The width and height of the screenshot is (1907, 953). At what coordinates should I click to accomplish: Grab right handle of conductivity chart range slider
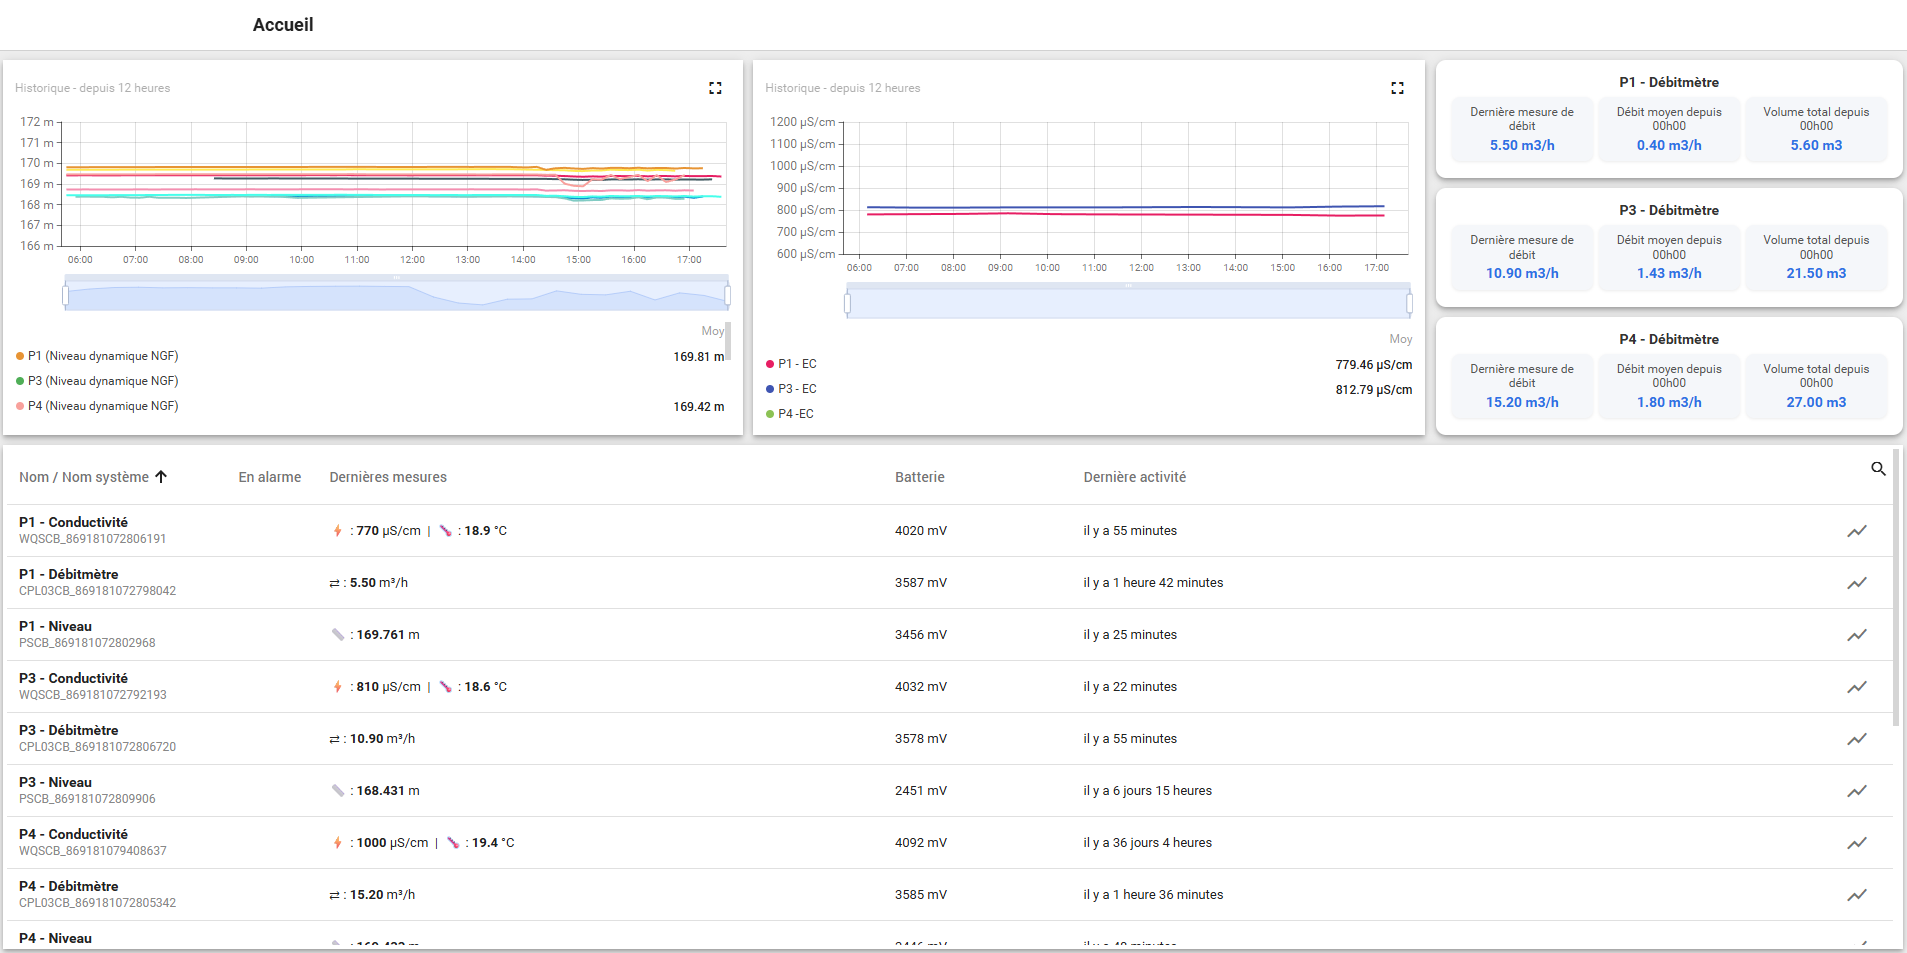pos(1409,304)
